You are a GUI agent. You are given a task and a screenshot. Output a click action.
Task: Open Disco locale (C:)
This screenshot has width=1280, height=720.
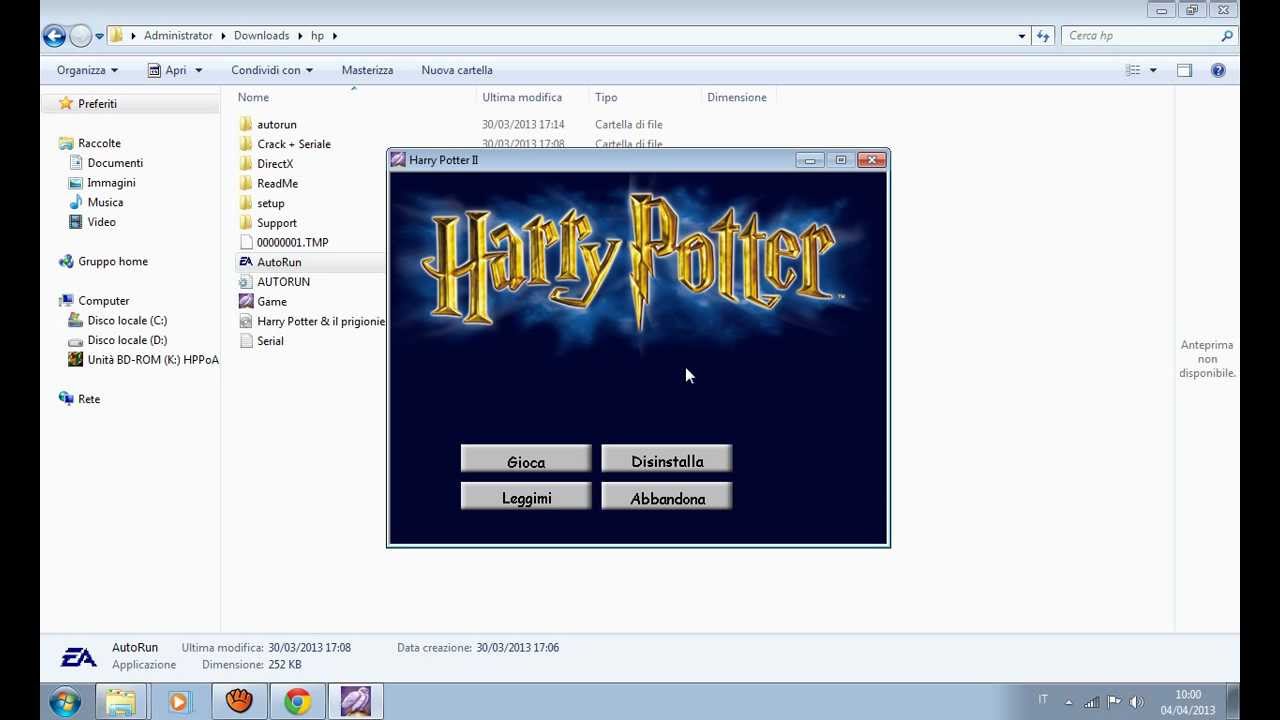[x=127, y=321]
